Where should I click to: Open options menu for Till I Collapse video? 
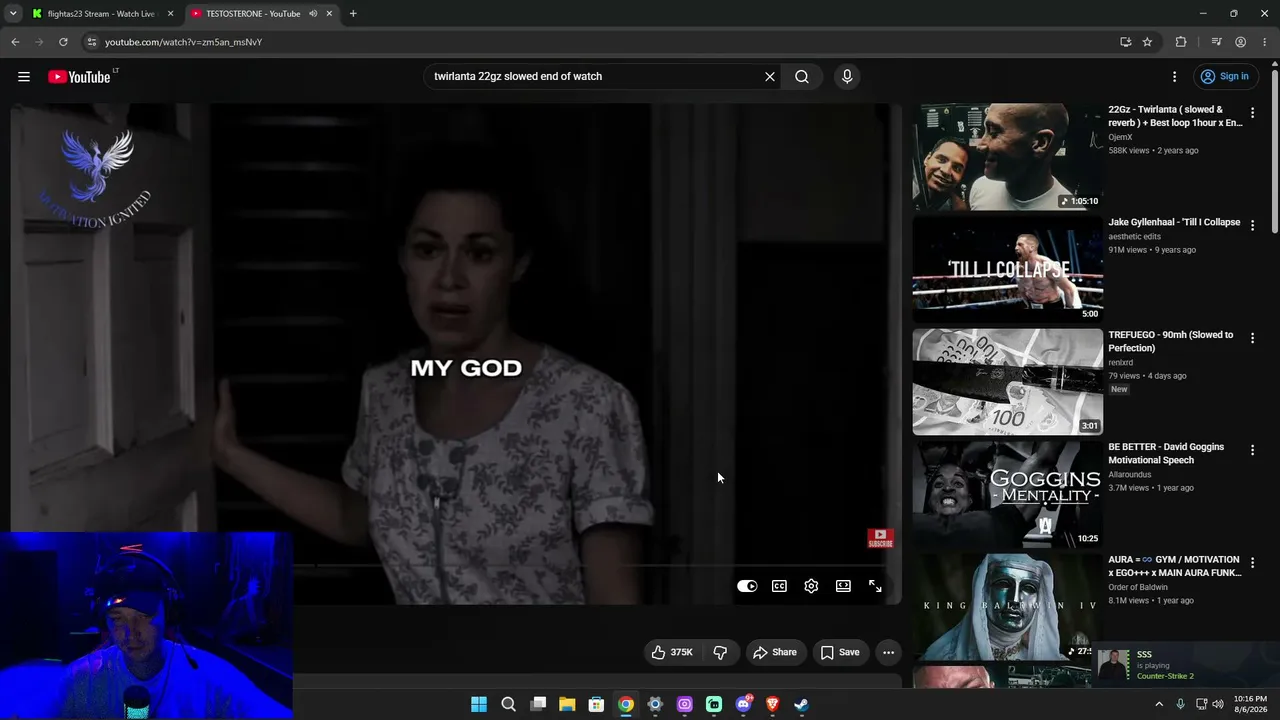[x=1252, y=226]
